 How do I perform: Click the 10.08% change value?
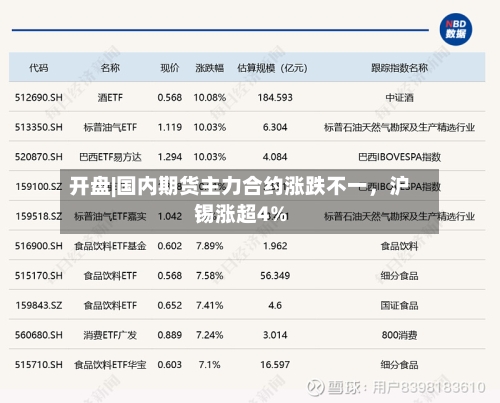coord(210,98)
